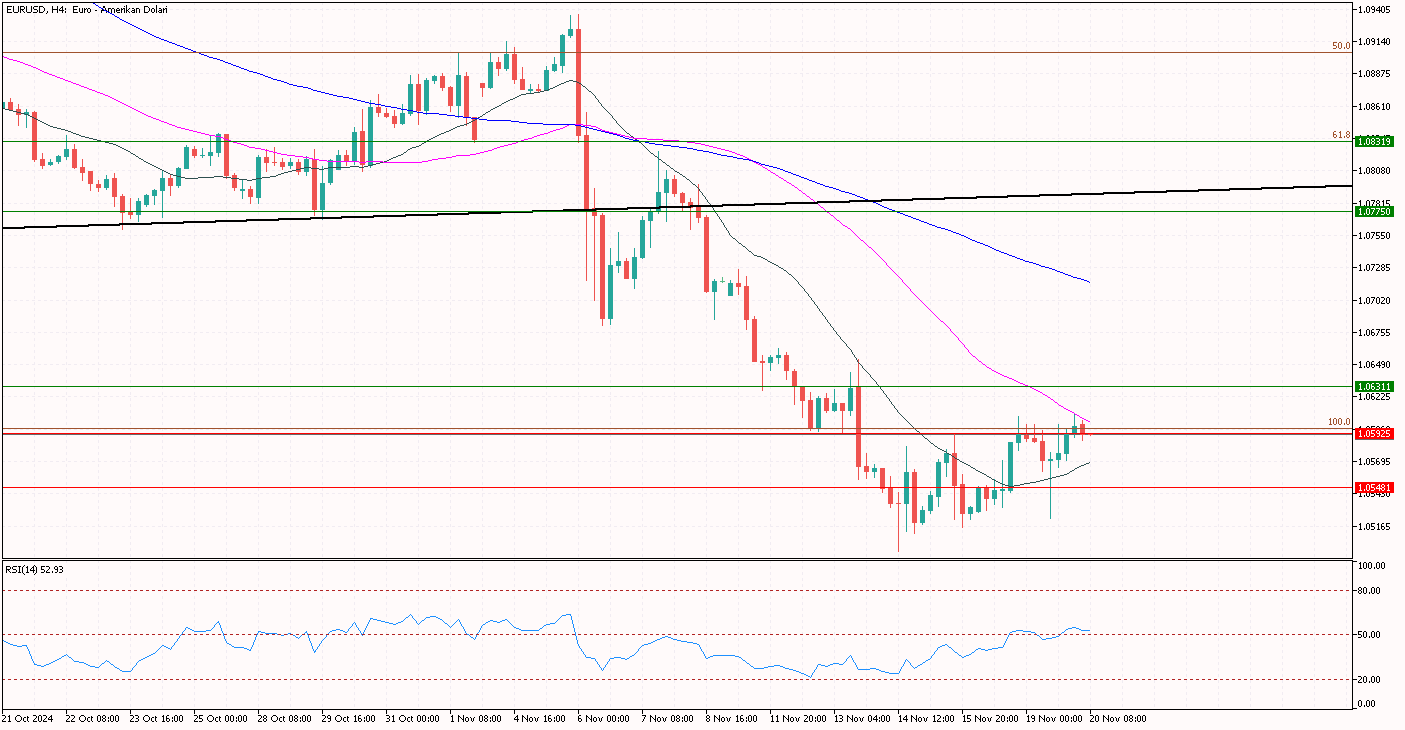The image size is (1405, 730).
Task: Select the RSI(14) 52.93 indicator label
Action: 35,569
